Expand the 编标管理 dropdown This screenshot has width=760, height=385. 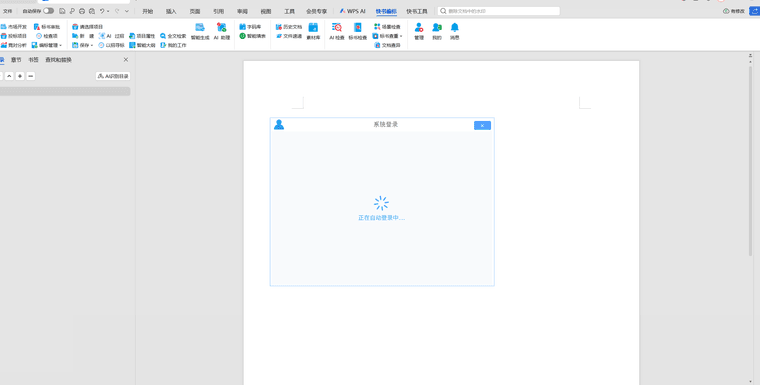point(60,46)
